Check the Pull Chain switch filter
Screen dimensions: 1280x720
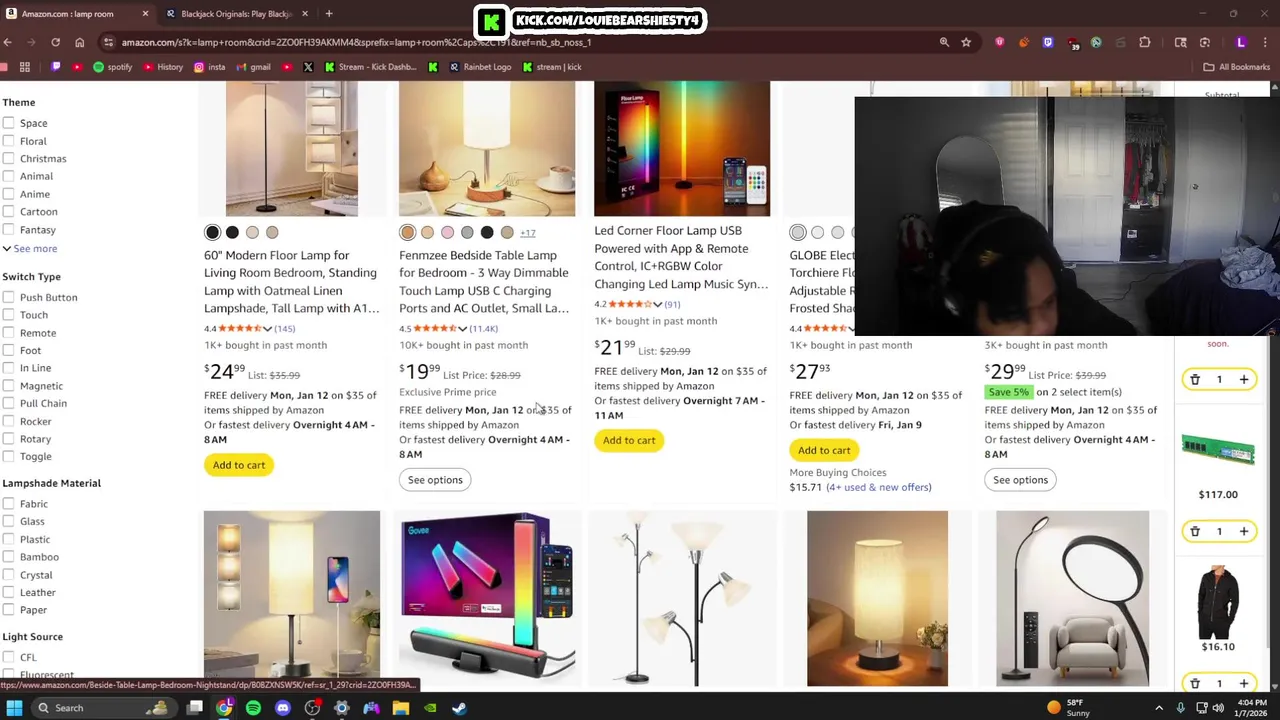point(9,403)
